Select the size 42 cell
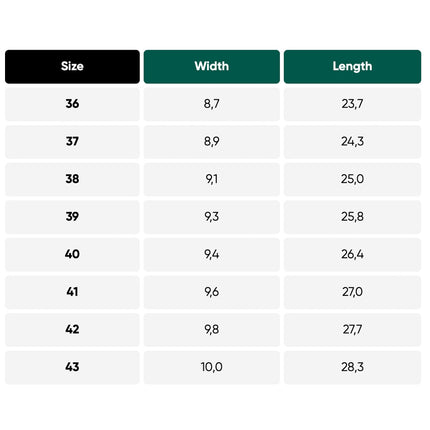 pos(72,330)
